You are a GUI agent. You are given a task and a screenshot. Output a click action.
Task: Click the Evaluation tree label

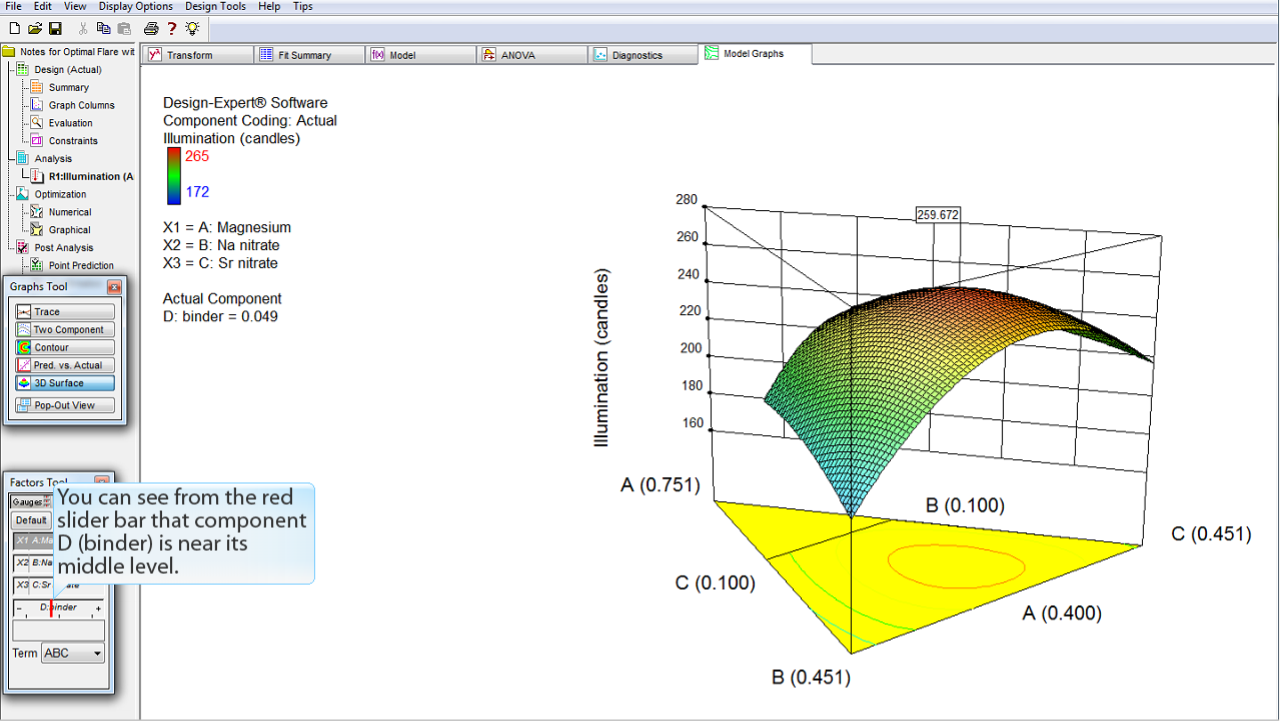tap(71, 123)
